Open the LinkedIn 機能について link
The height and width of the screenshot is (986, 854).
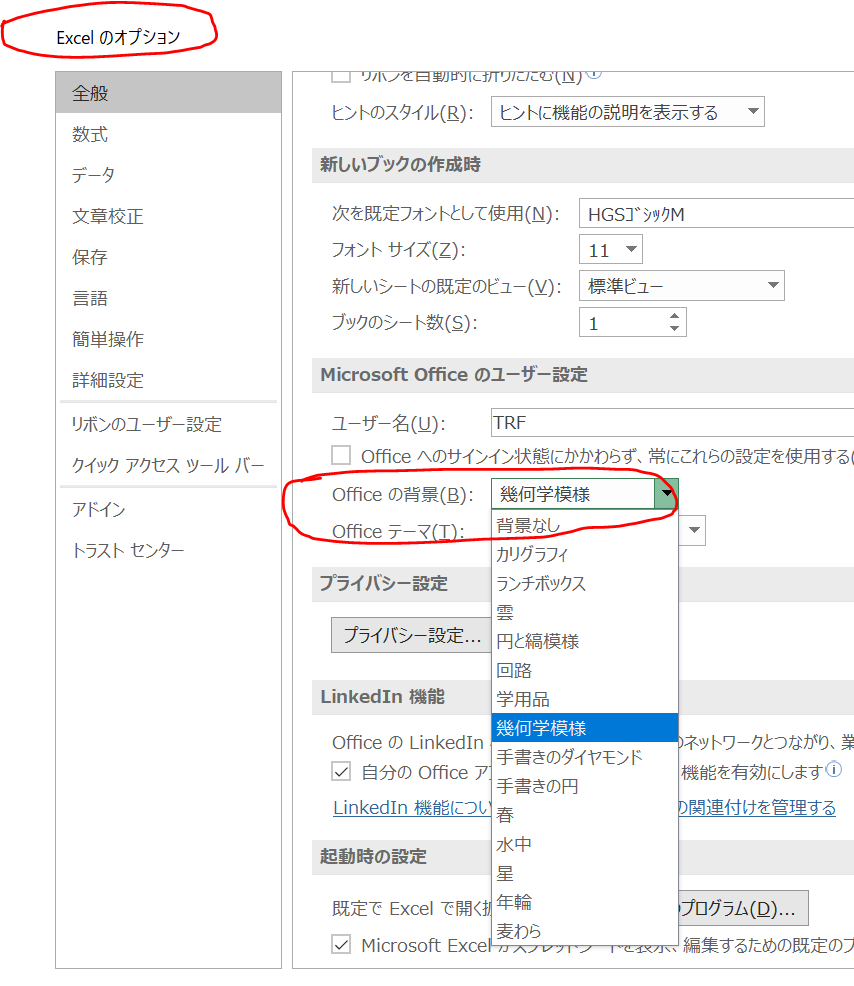(412, 807)
